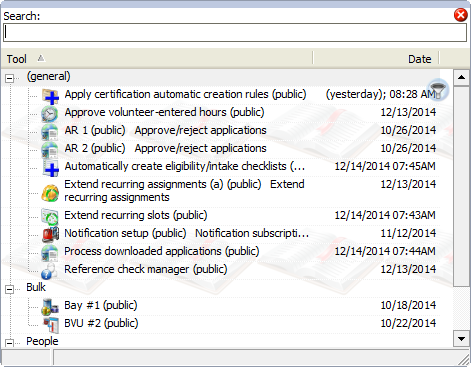
Task: Select Automatically create eligibility/intake checklists row
Action: coord(185,166)
